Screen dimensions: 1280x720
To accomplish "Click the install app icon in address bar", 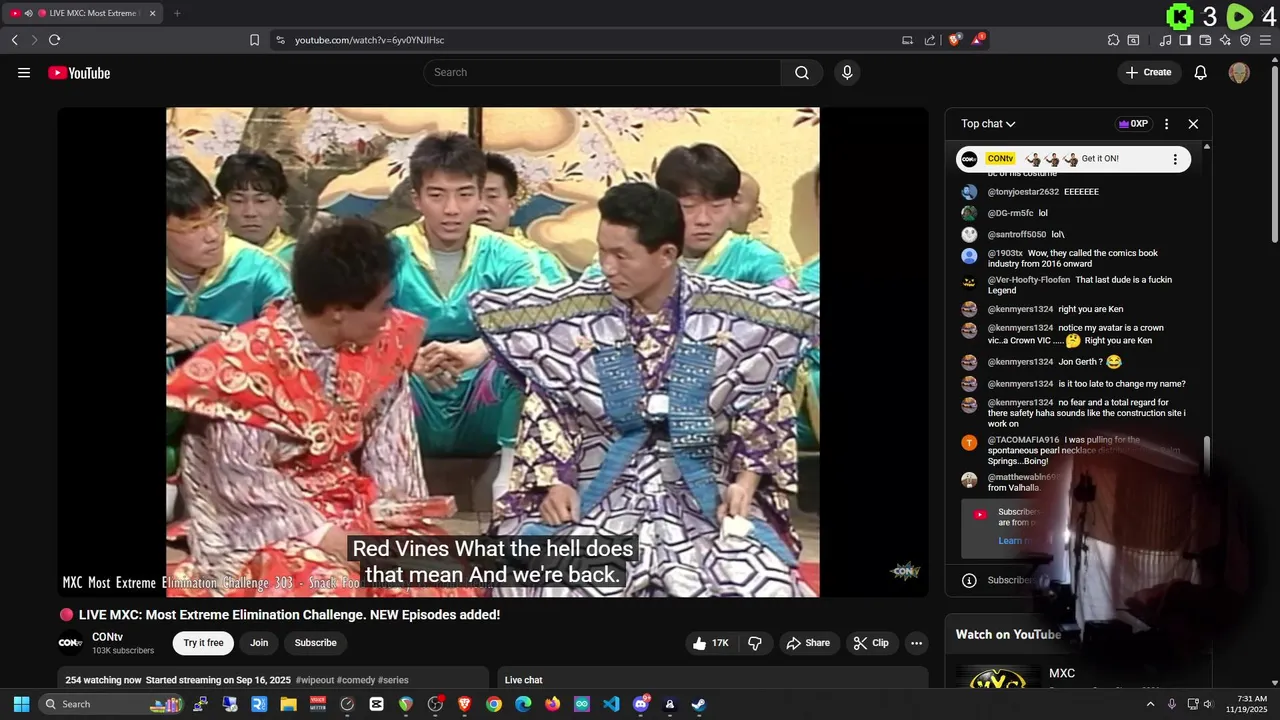I will 907,40.
